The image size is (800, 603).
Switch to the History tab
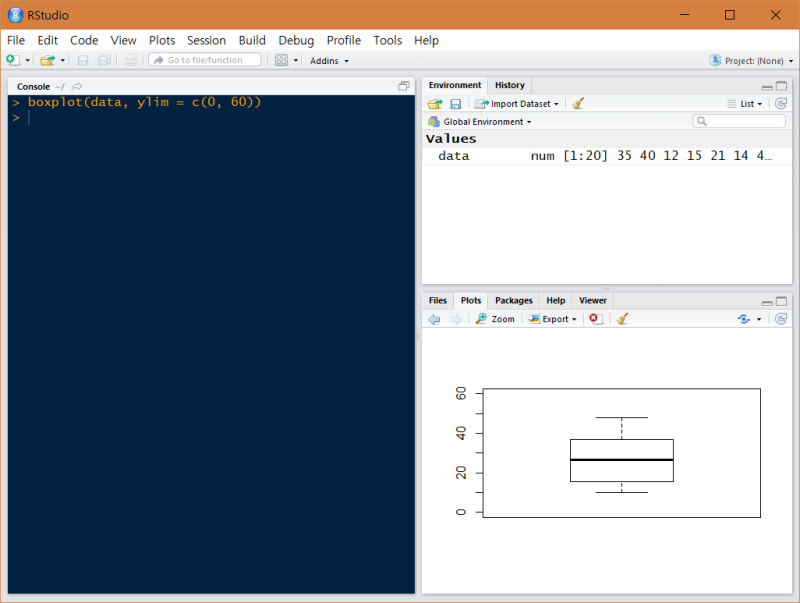tap(509, 85)
